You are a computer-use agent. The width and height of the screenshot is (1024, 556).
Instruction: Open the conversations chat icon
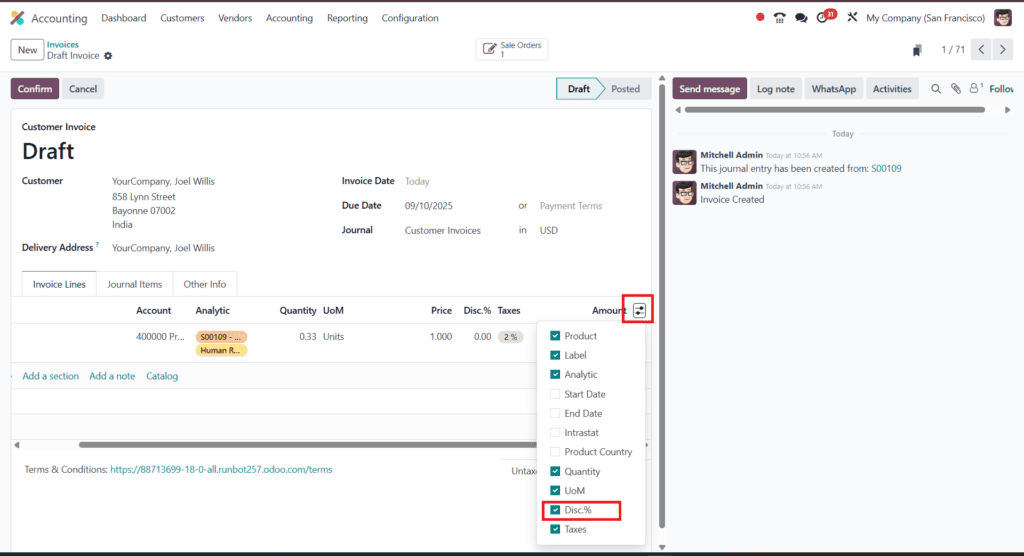coord(801,18)
